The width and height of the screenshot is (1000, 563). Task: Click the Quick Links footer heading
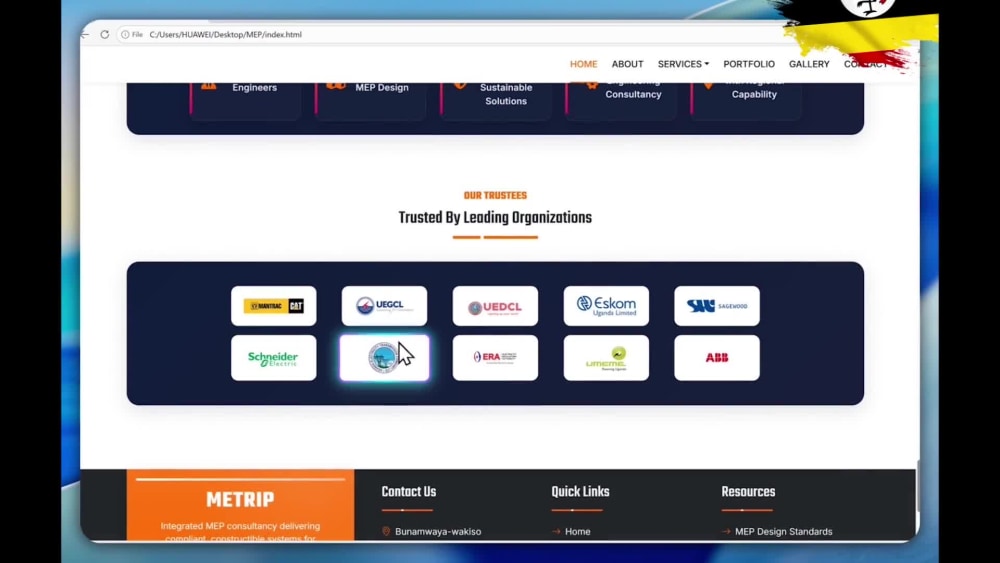click(x=580, y=492)
